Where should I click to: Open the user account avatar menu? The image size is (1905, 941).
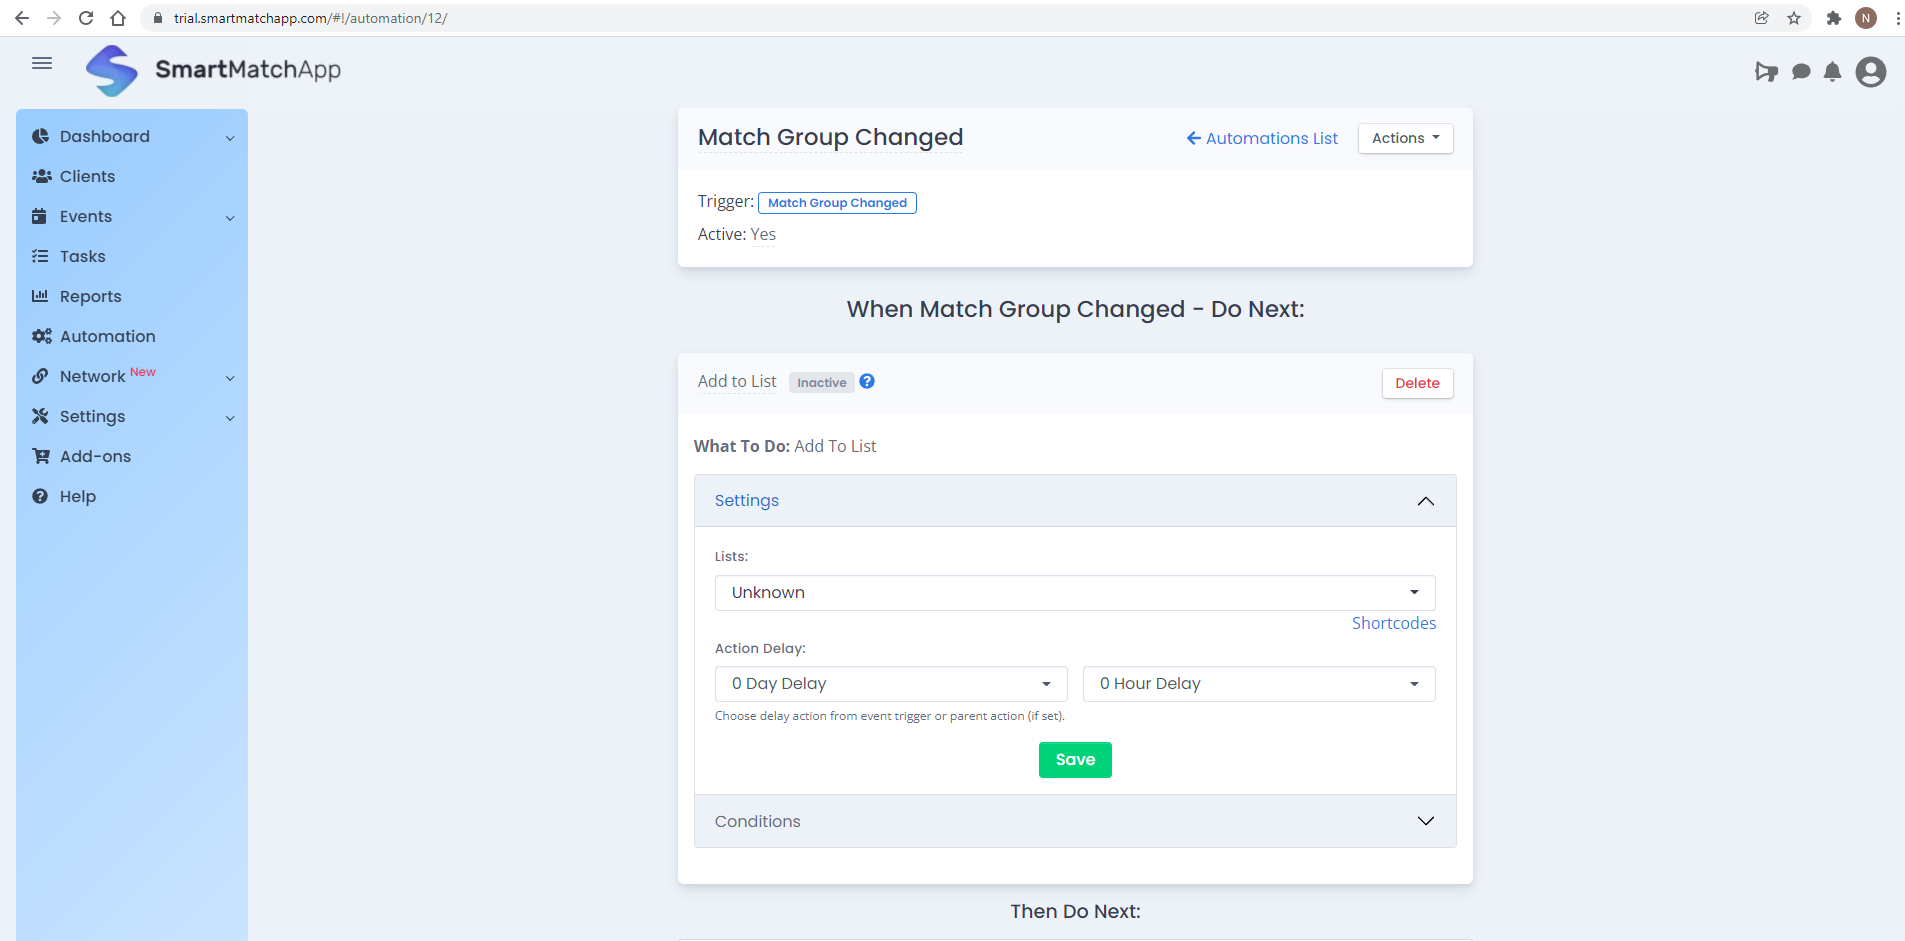[x=1871, y=71]
